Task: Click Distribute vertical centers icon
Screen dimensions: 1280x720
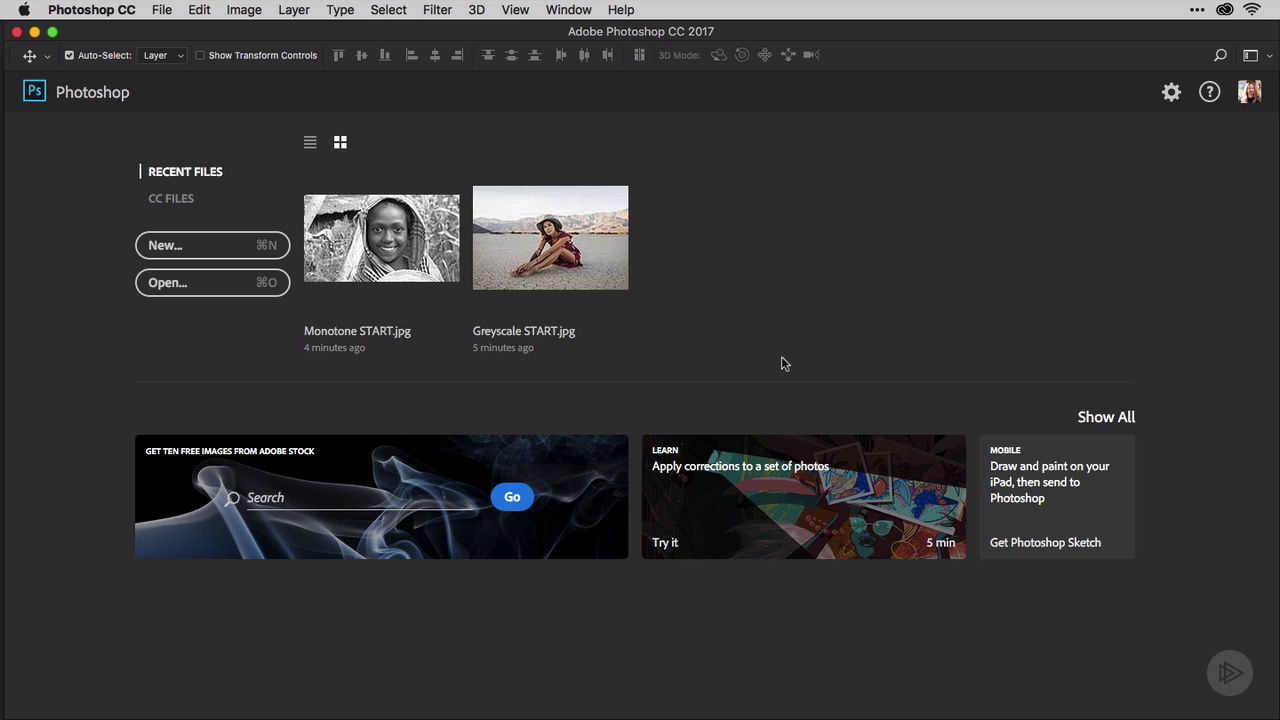Action: [511, 55]
